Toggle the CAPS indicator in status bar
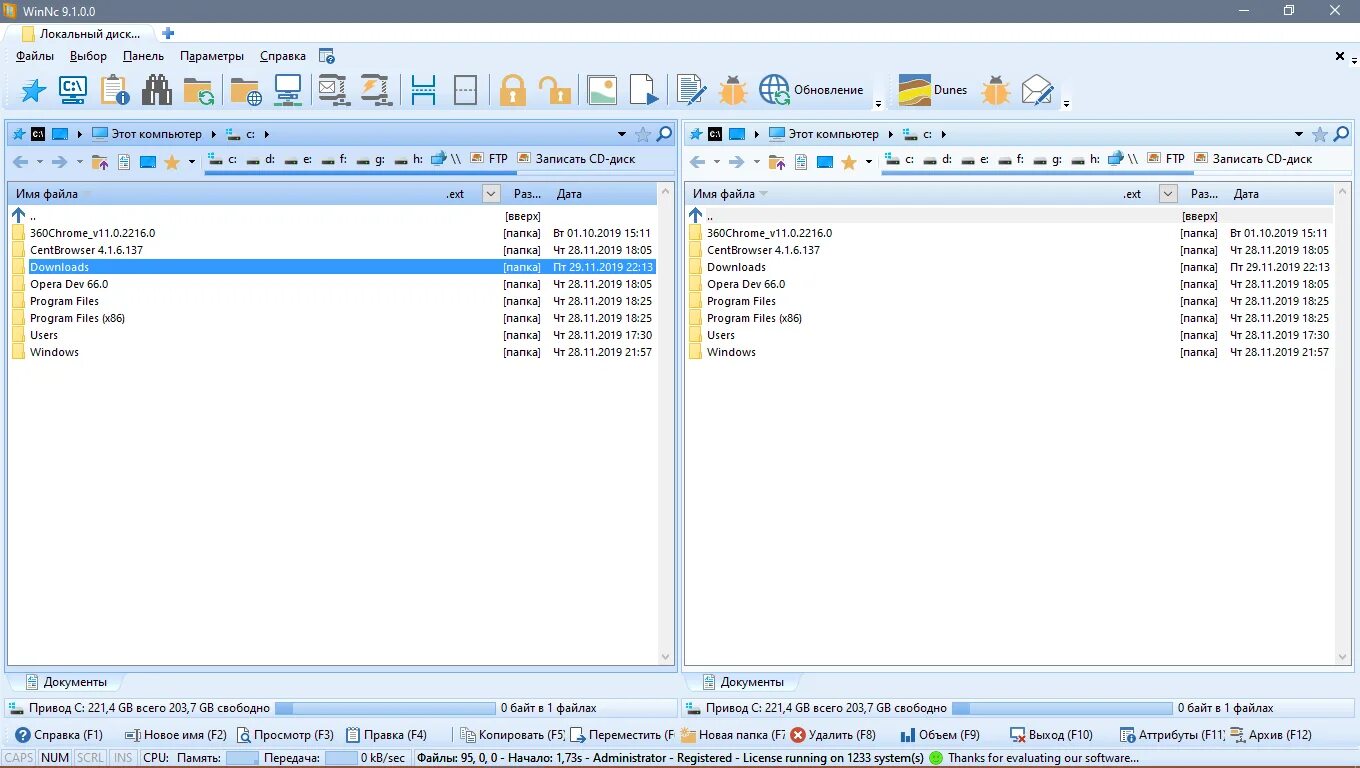 (19, 758)
